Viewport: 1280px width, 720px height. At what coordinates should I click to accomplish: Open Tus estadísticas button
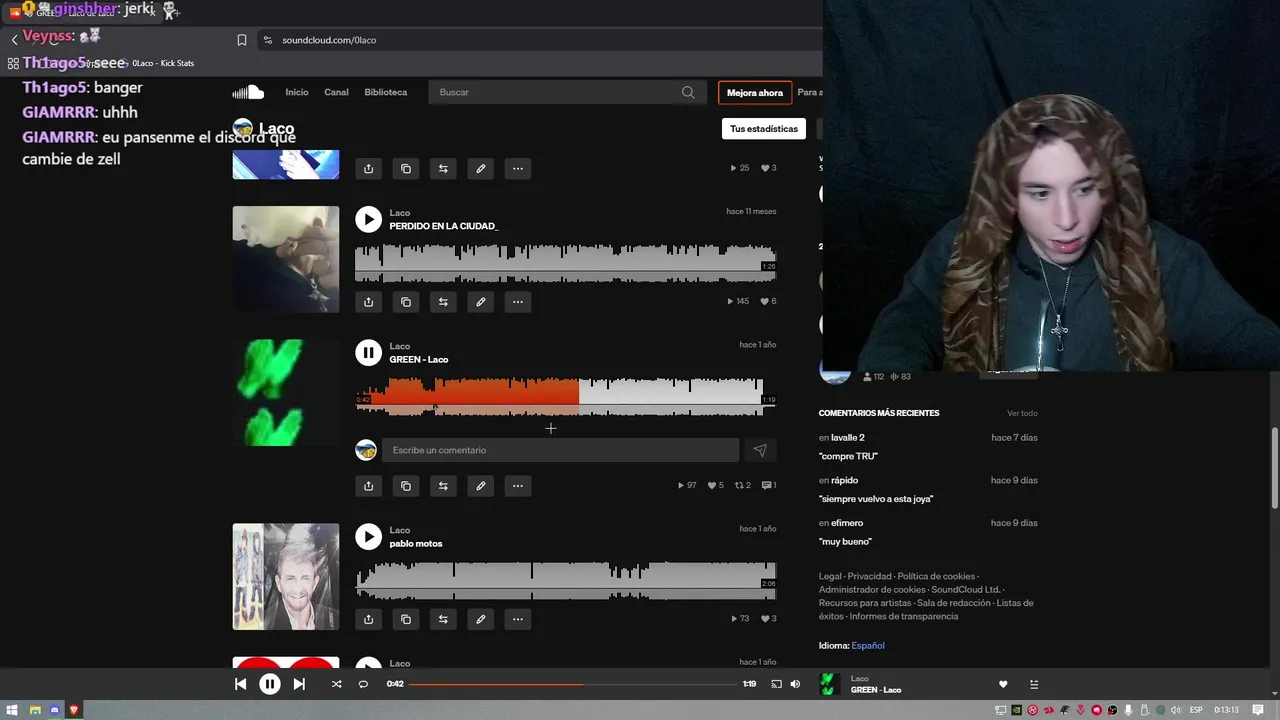(x=764, y=129)
